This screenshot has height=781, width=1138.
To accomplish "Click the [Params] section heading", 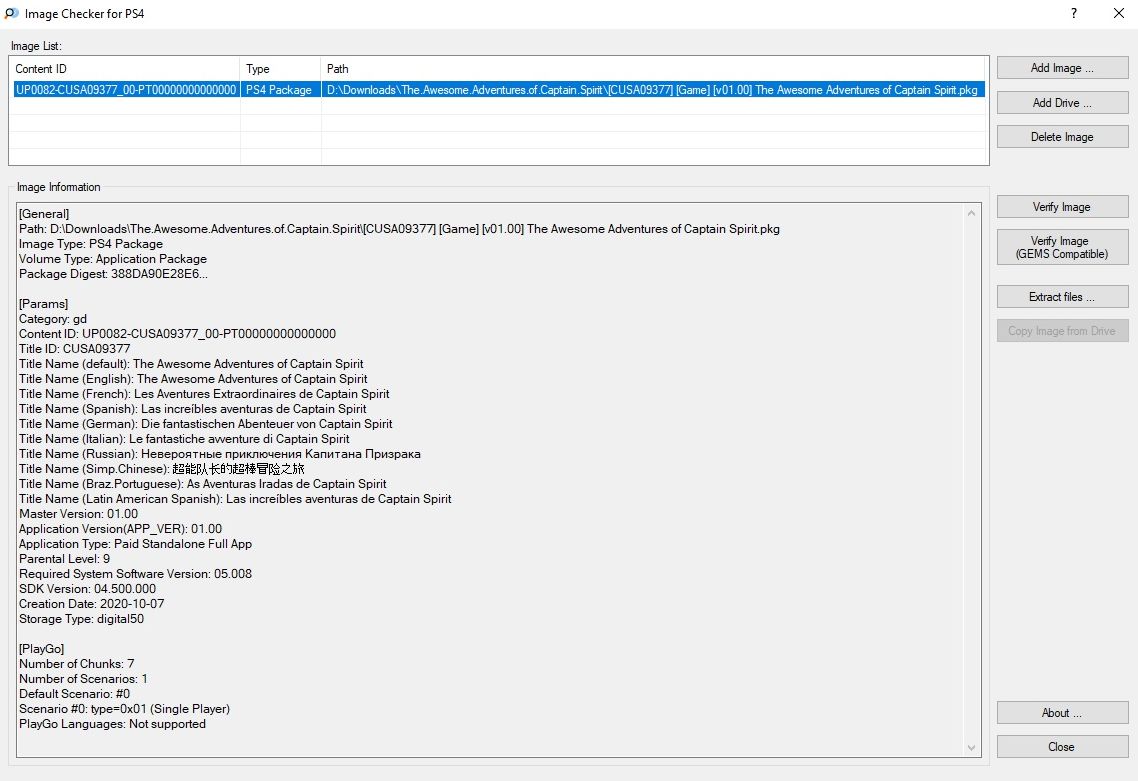I will tap(44, 304).
